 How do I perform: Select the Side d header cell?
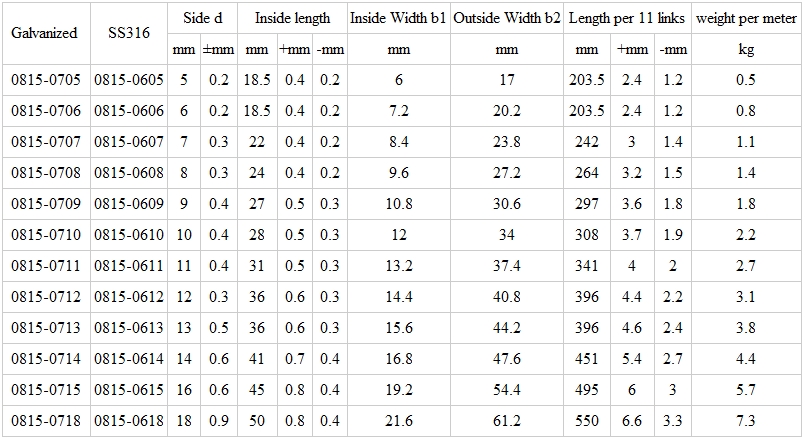point(203,18)
